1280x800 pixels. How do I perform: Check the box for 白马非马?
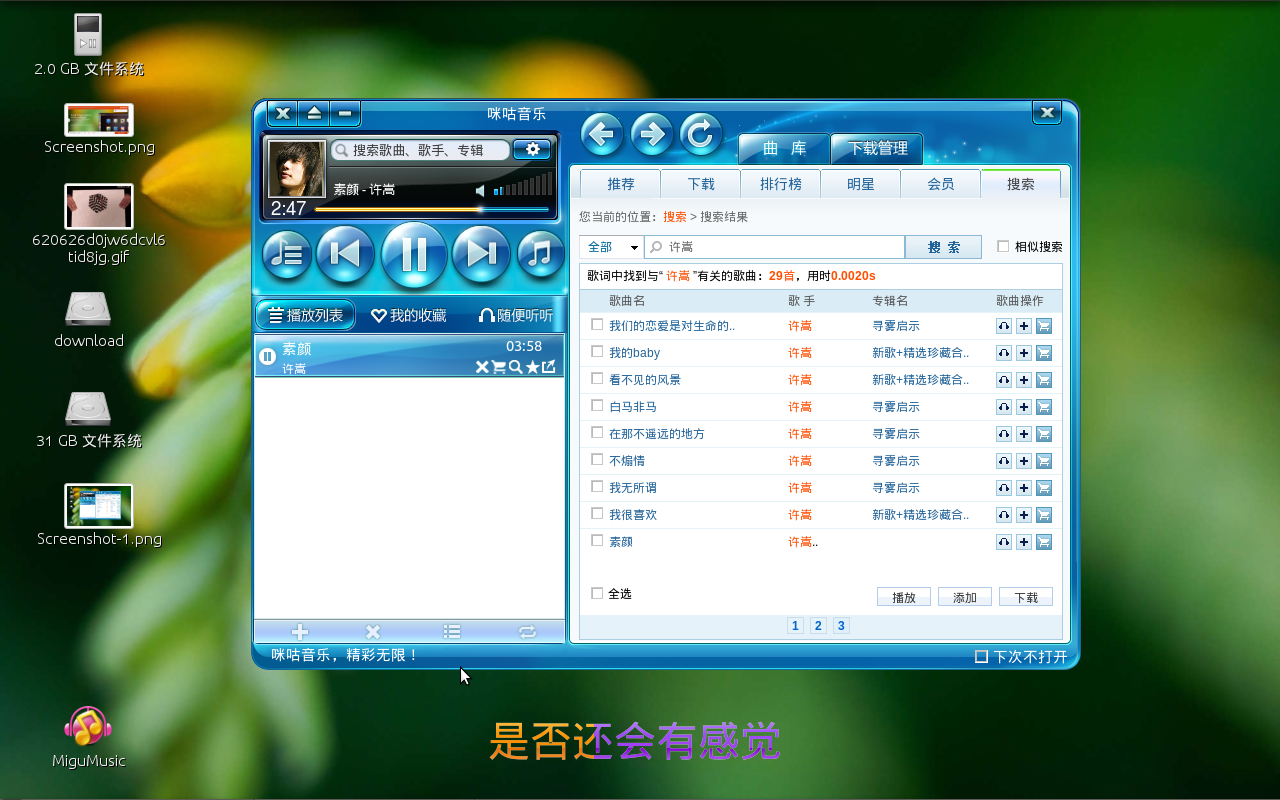[x=597, y=405]
